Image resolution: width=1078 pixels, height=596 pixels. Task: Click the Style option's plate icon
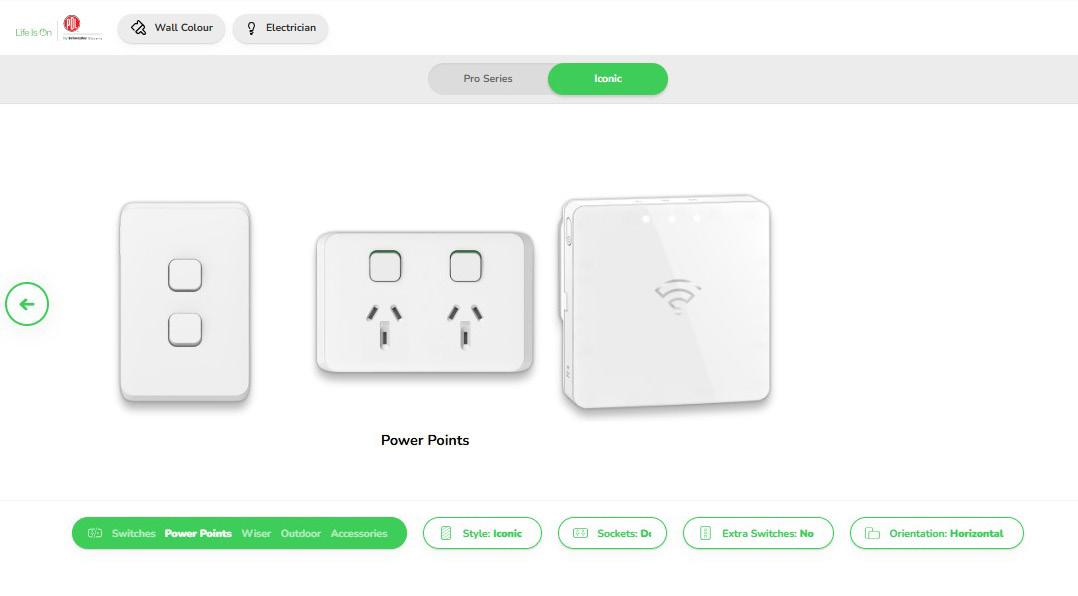click(x=446, y=533)
